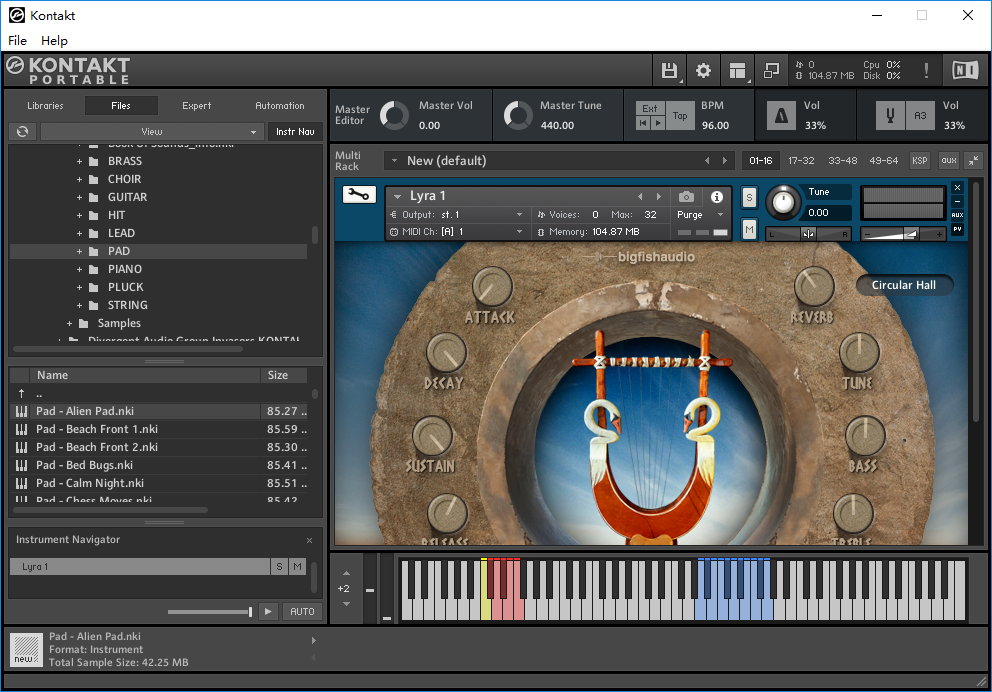Click the file preview volume slider
Image resolution: width=992 pixels, height=692 pixels.
[210, 612]
